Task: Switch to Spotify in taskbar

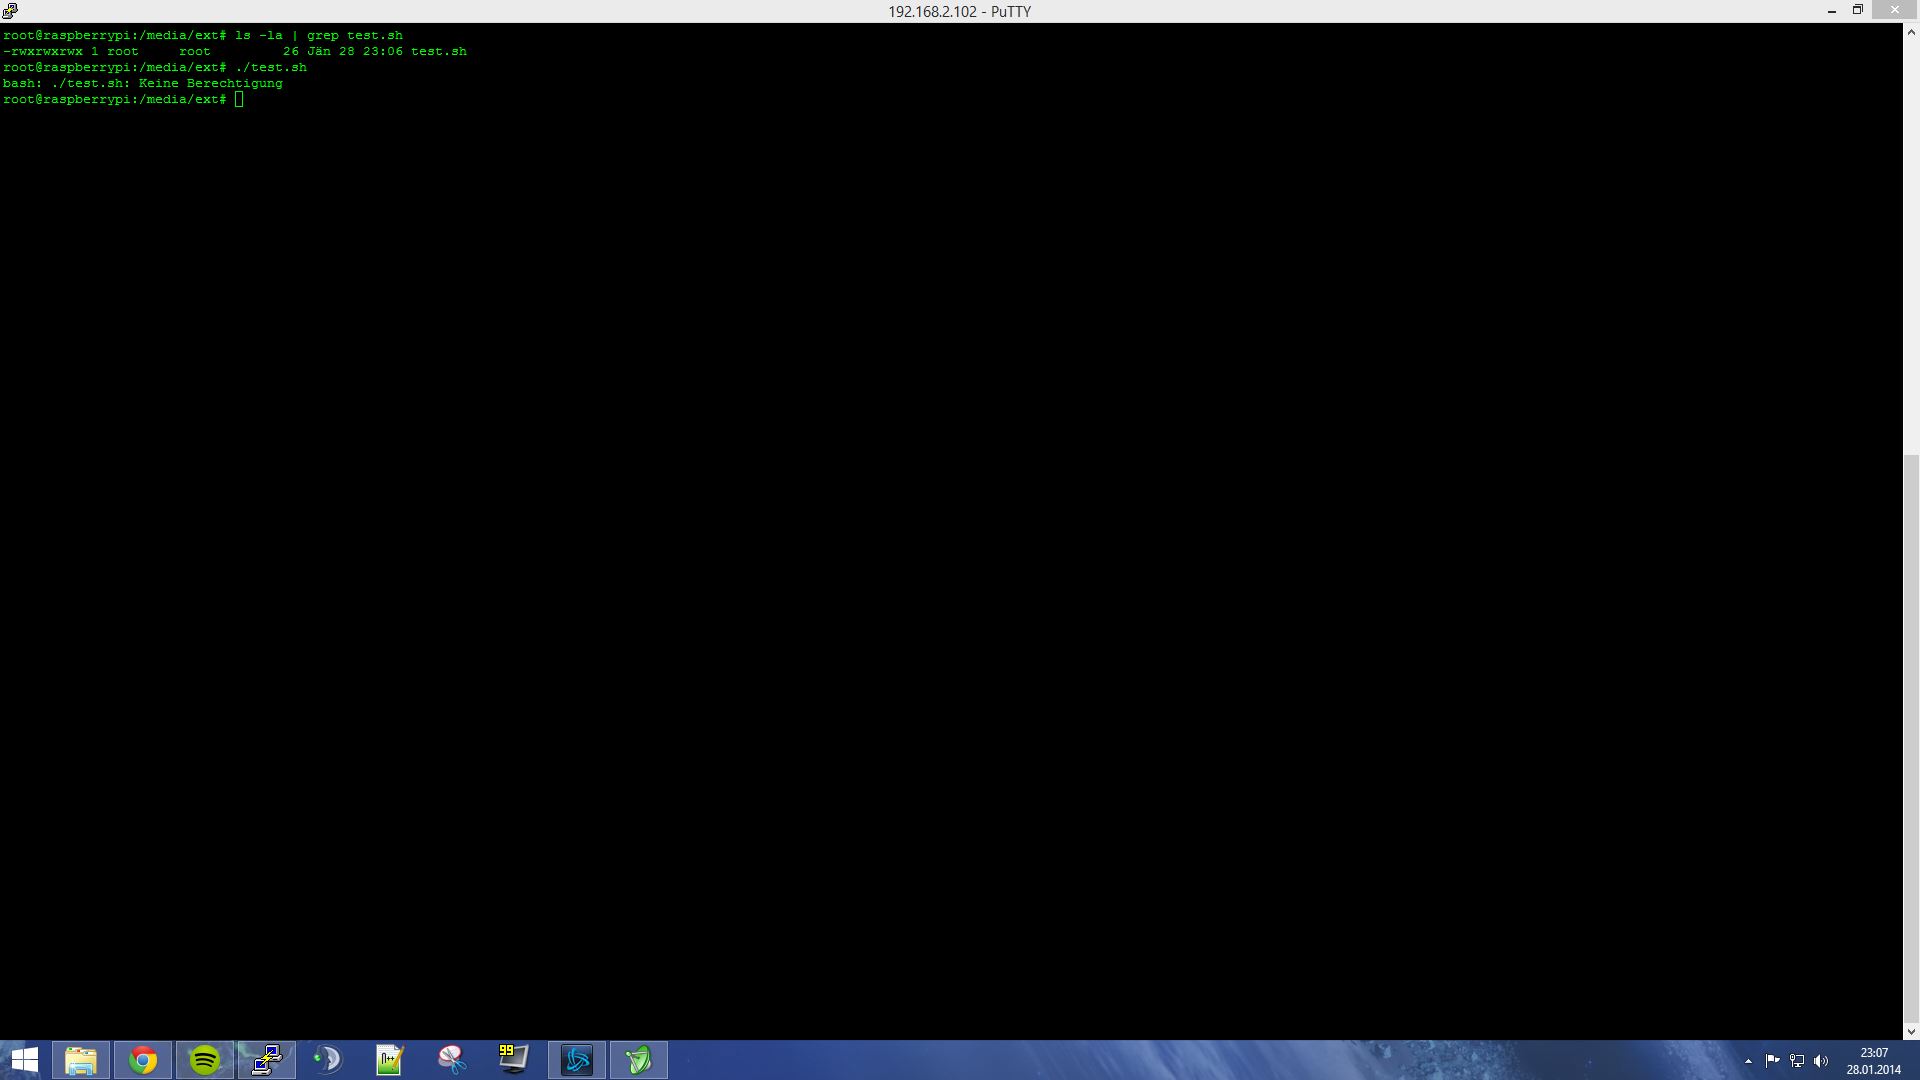Action: [205, 1060]
